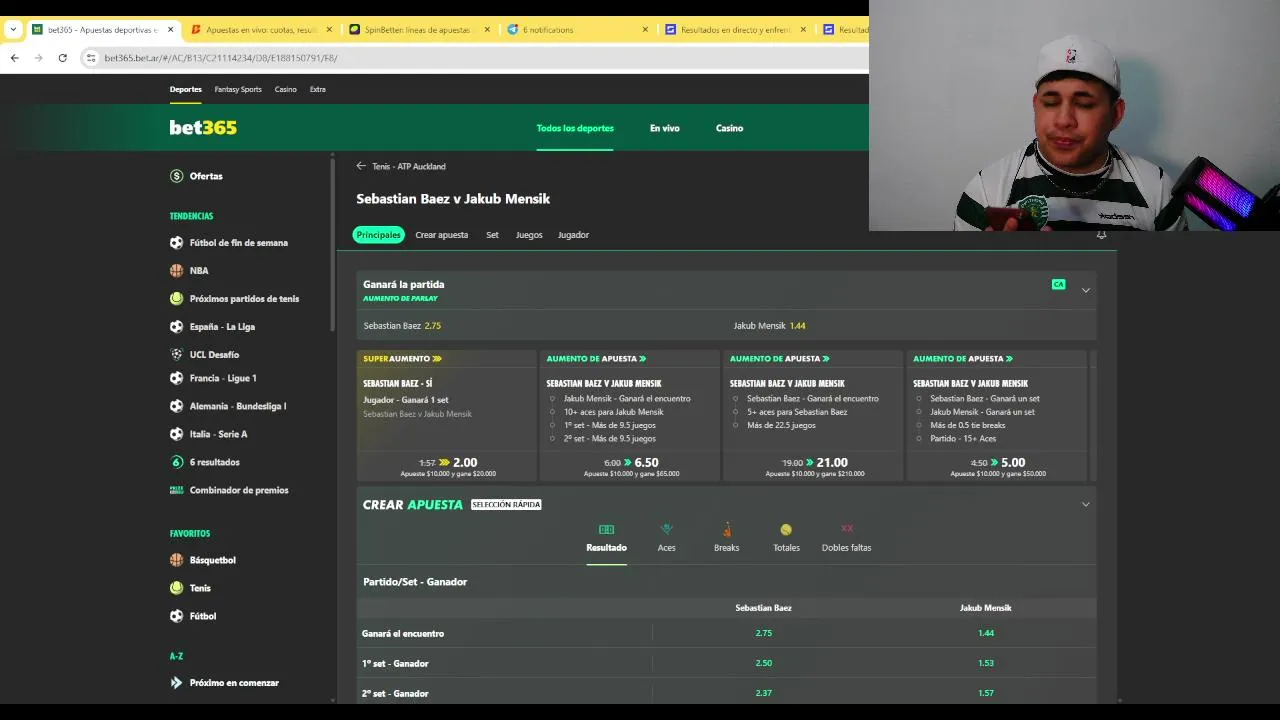Viewport: 1280px width, 720px height.
Task: Select the Breaks icon in Crear Apuesta
Action: tap(727, 530)
